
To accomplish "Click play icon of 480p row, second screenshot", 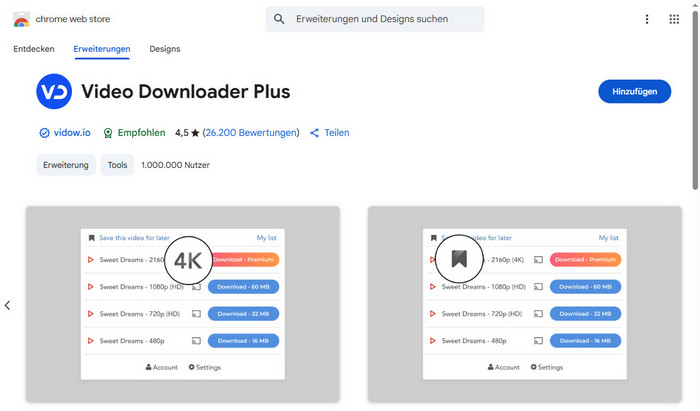I will (x=433, y=341).
